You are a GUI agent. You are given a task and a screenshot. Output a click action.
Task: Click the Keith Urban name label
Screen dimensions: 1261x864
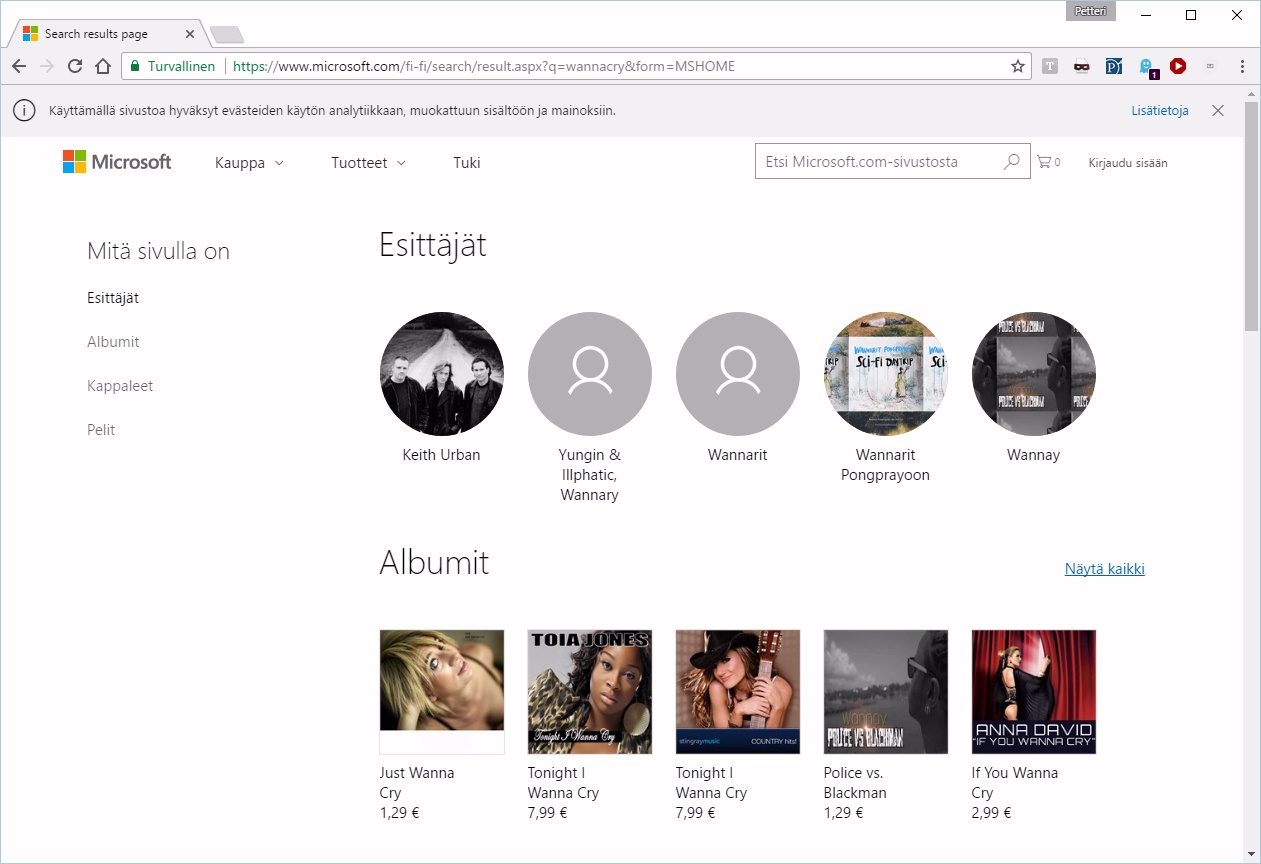coord(441,455)
